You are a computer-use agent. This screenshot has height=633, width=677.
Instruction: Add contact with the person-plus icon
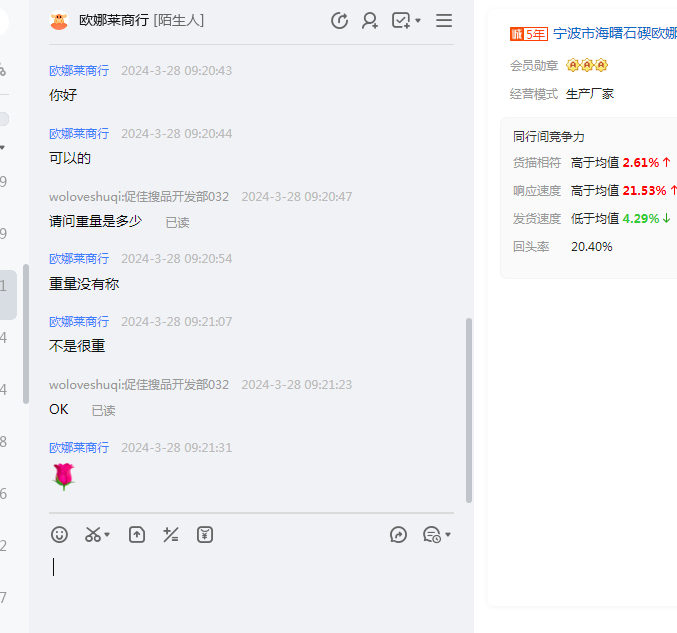[370, 20]
